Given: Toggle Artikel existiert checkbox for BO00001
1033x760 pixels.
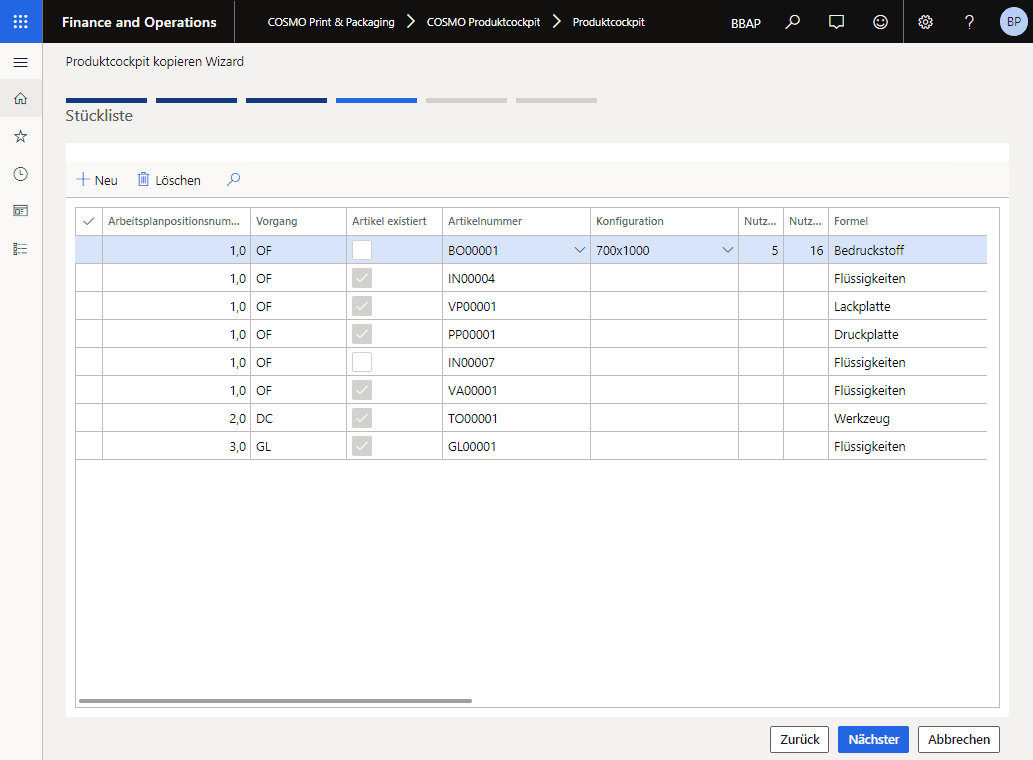Looking at the screenshot, I should pyautogui.click(x=362, y=250).
